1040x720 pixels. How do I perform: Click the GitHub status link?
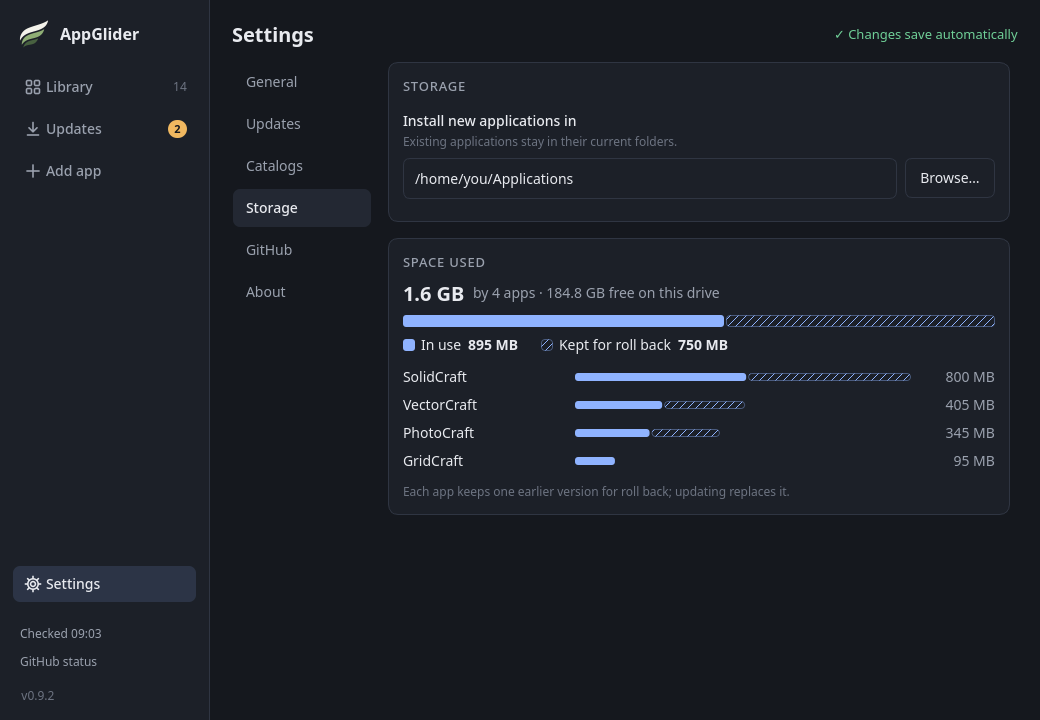[x=58, y=662]
